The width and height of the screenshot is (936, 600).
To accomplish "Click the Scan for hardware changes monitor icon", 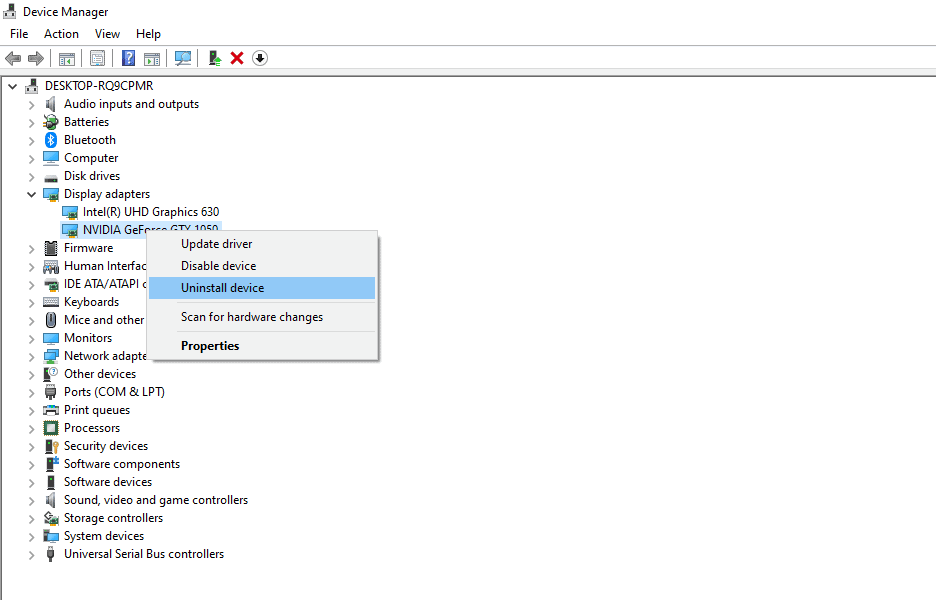I will pyautogui.click(x=183, y=59).
